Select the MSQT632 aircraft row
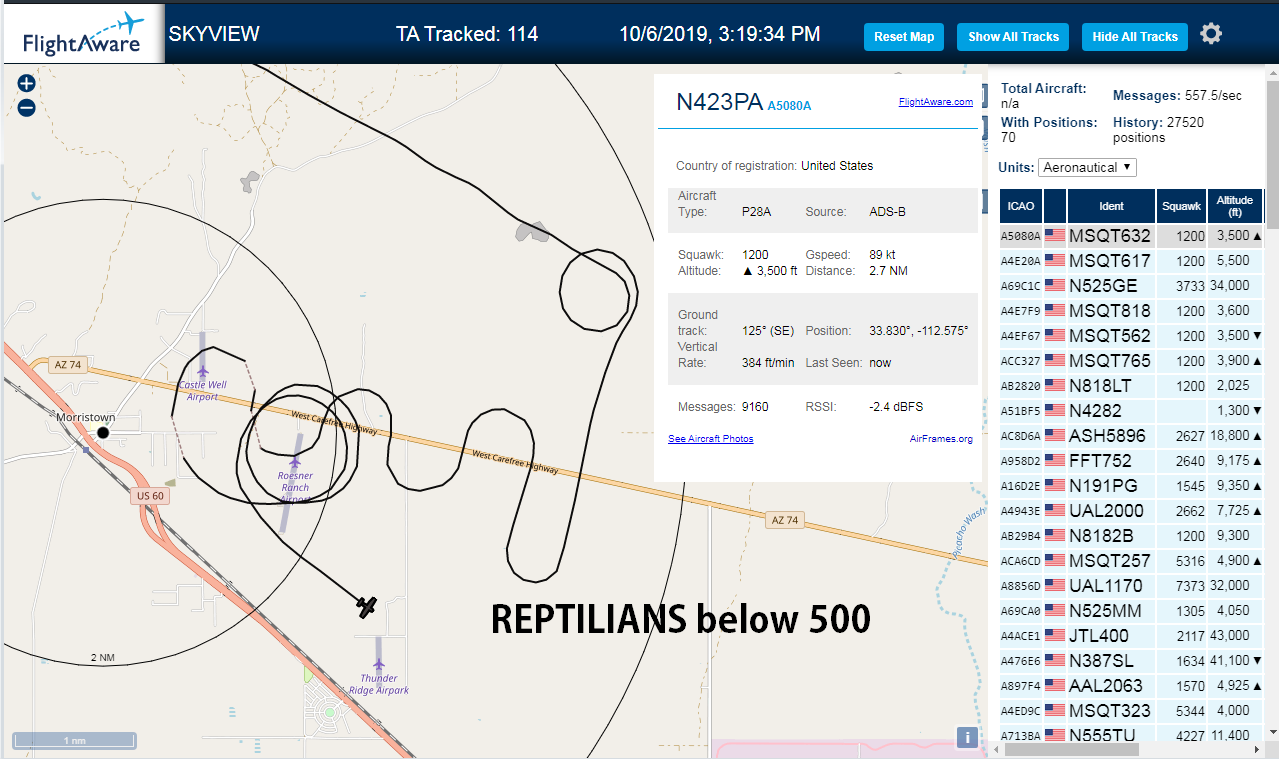The height and width of the screenshot is (759, 1279). (x=1132, y=236)
